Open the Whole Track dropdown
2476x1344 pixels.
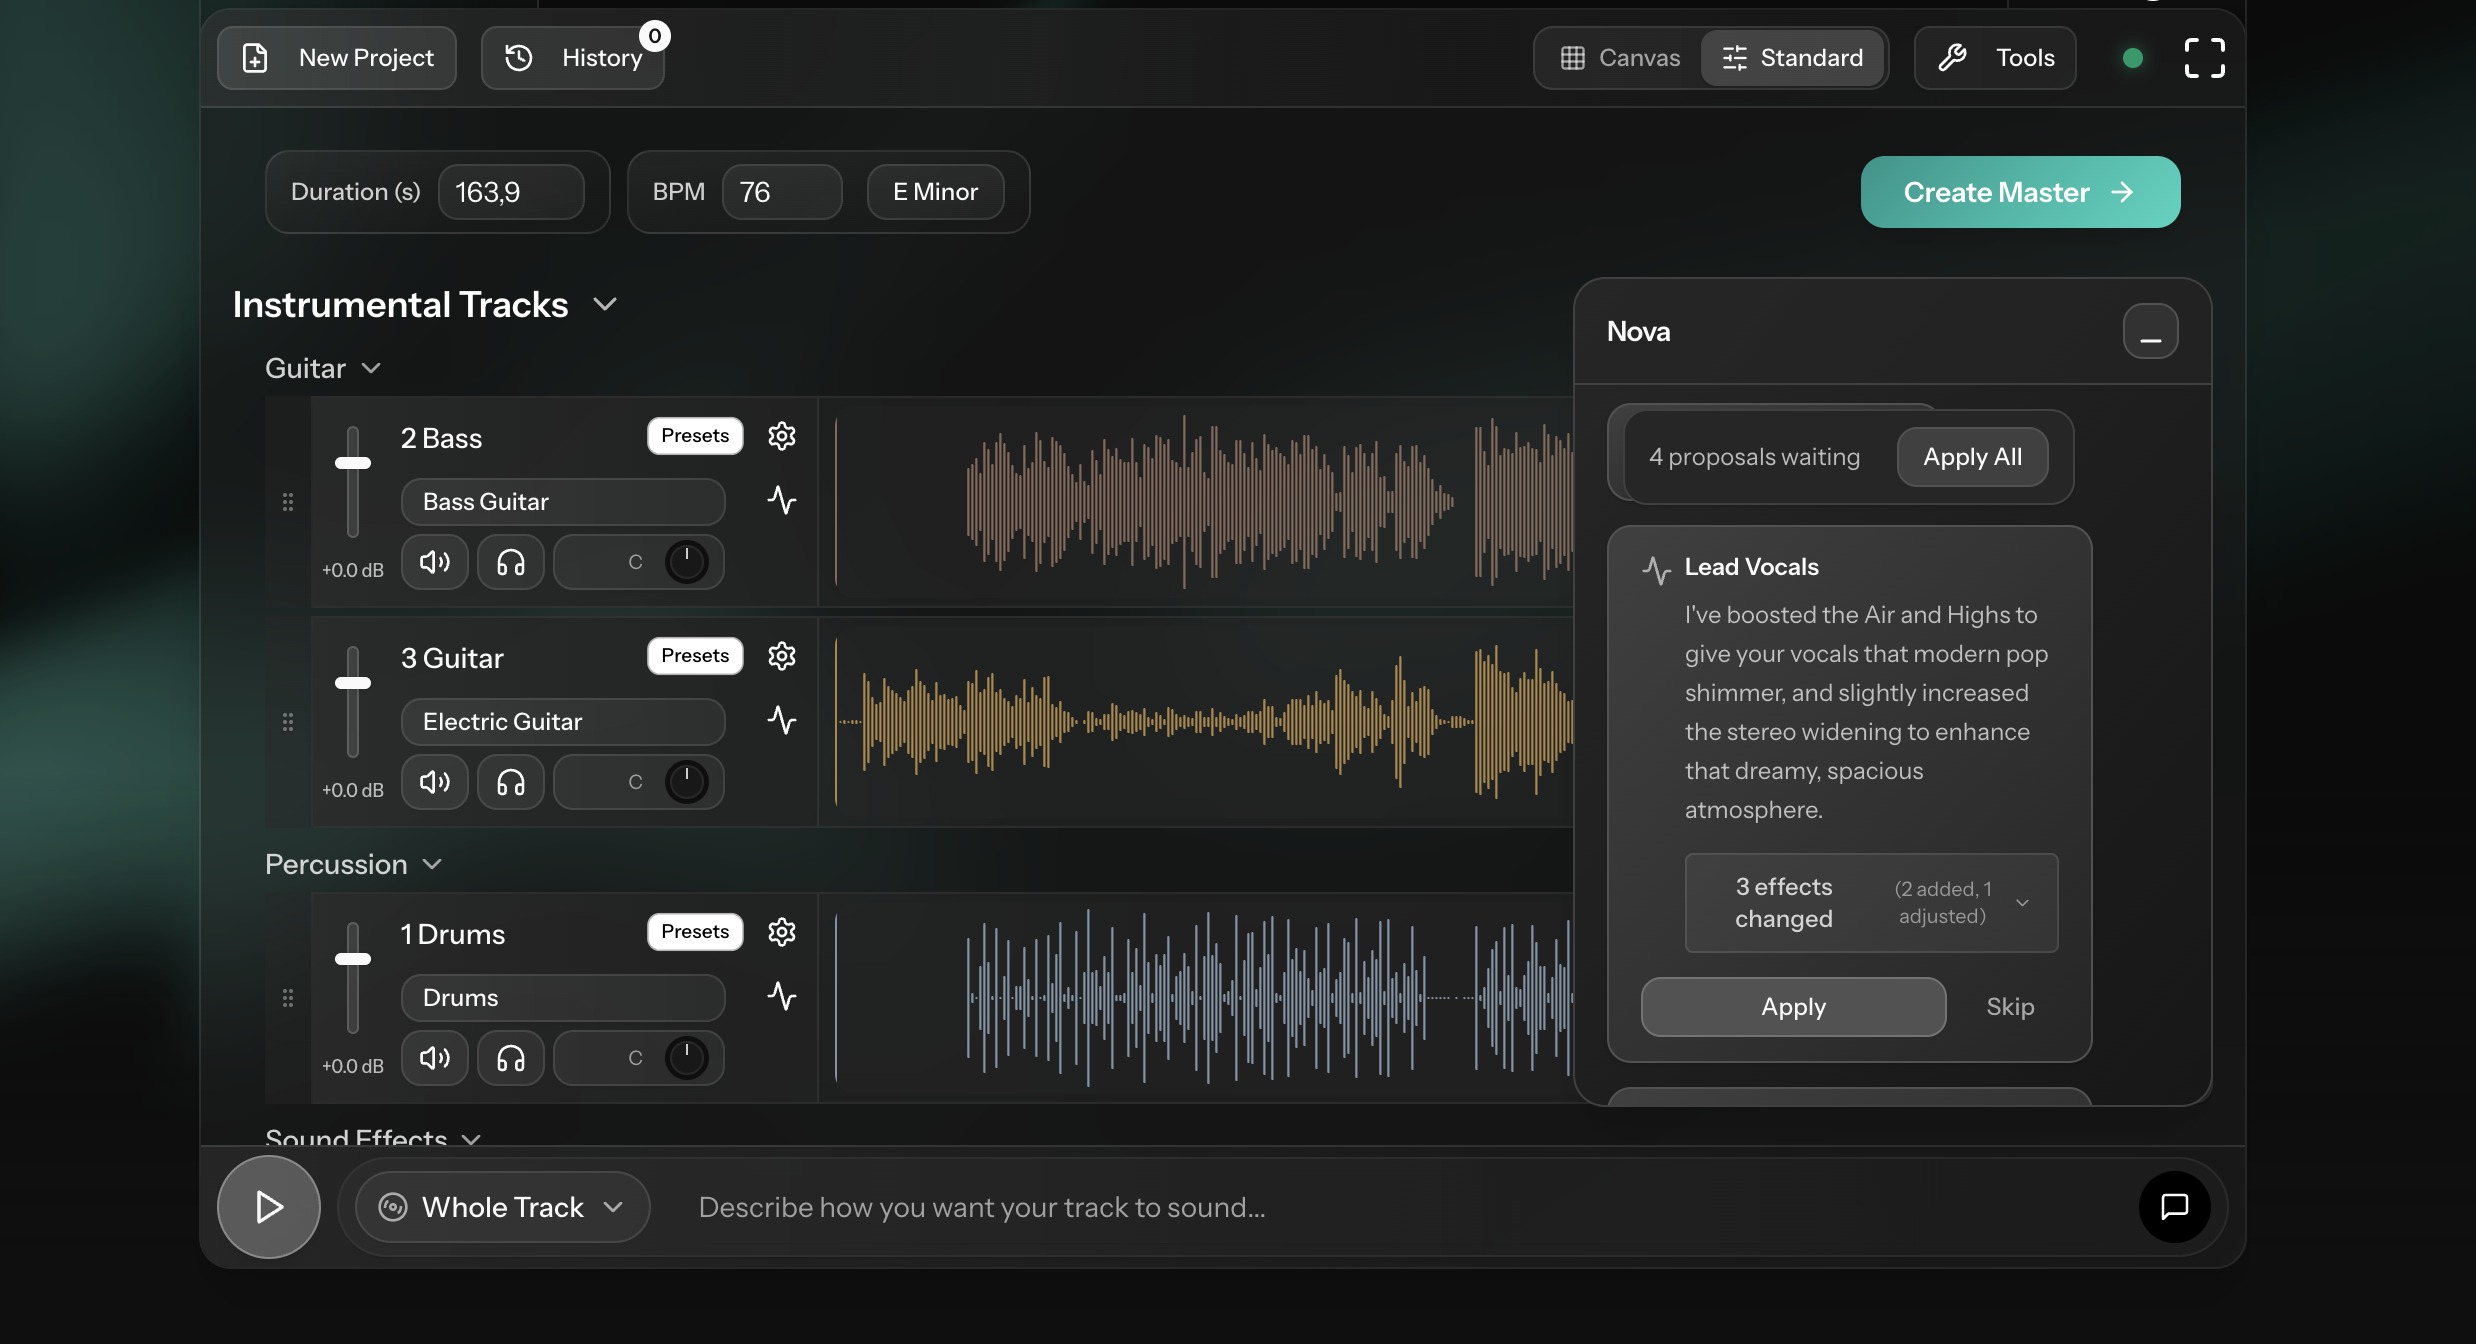pyautogui.click(x=503, y=1207)
